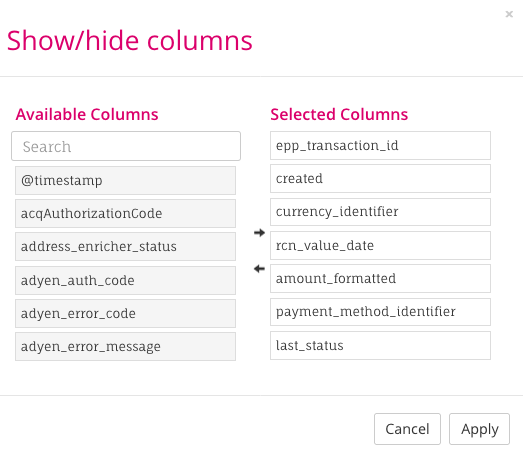Cancel the column changes
This screenshot has width=523, height=456.
[407, 429]
